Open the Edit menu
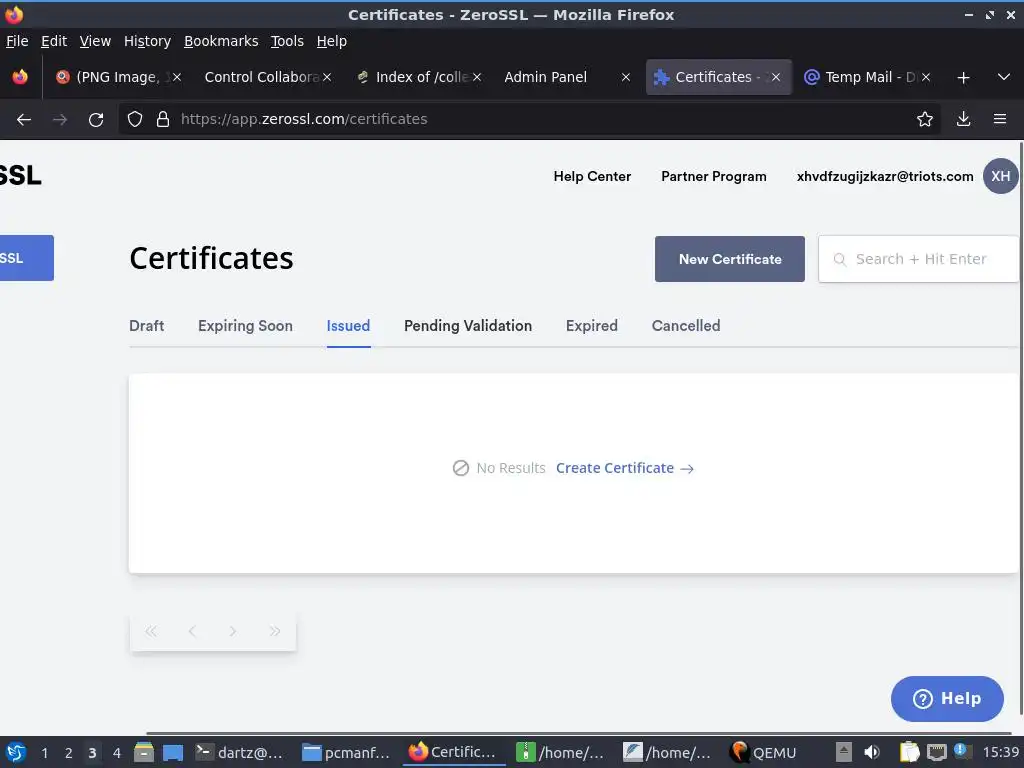The image size is (1024, 768). (54, 41)
